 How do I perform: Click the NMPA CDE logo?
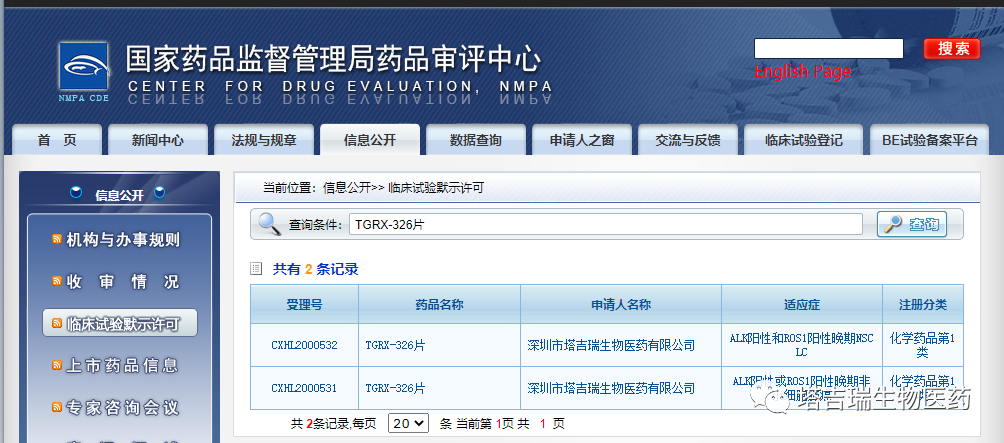click(x=84, y=72)
